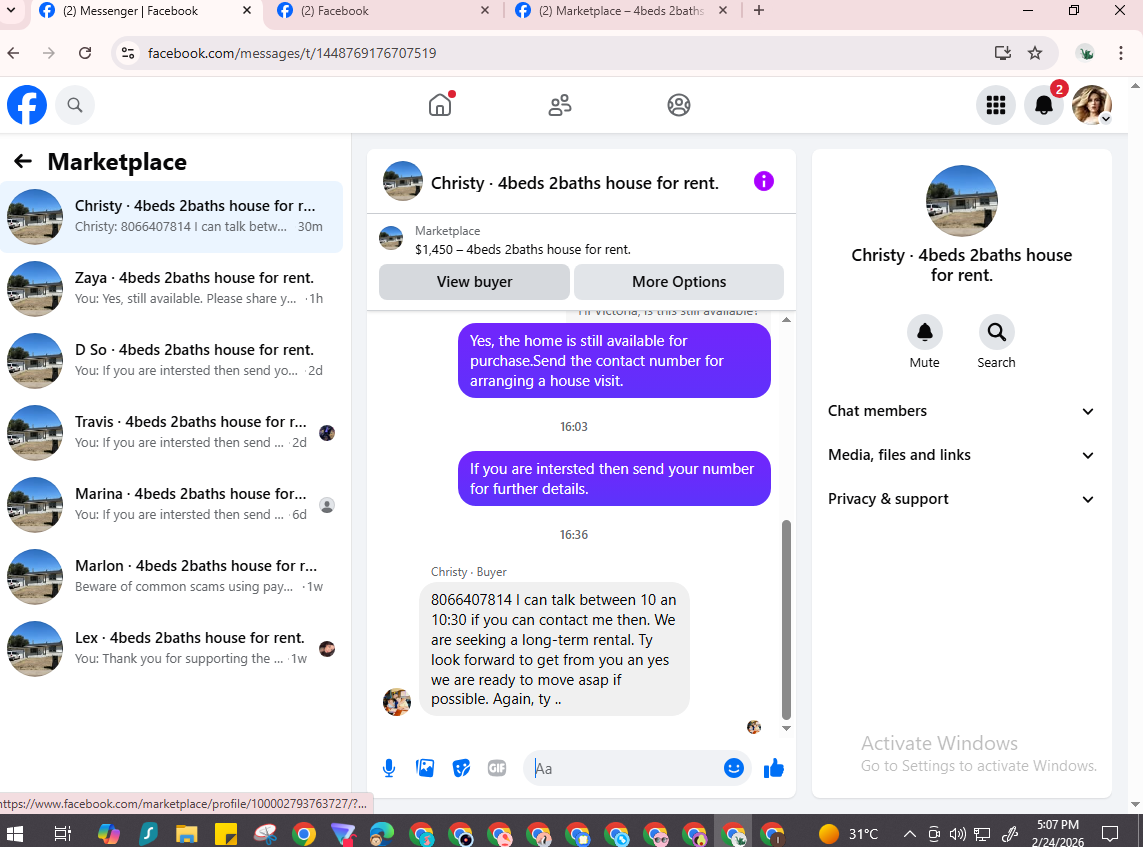This screenshot has width=1143, height=847.
Task: Open Chrome's three-dot menu
Action: click(x=1120, y=52)
